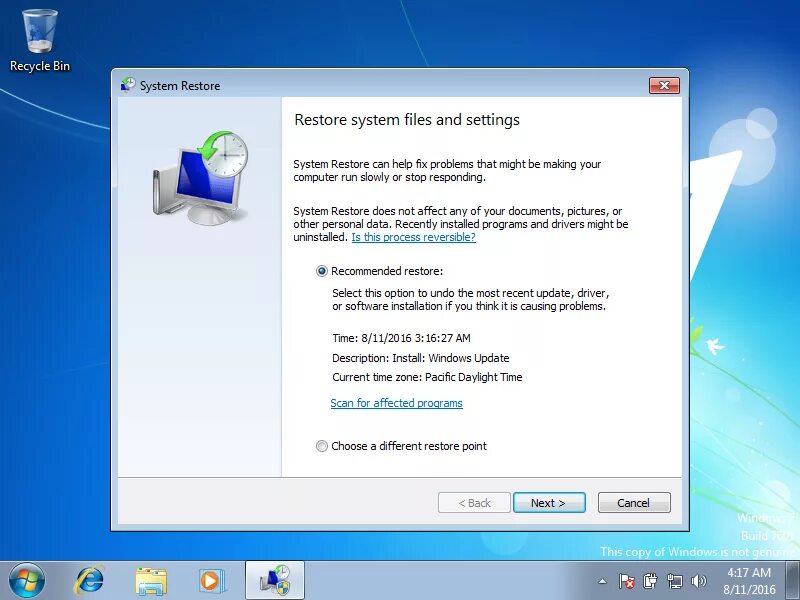Click 'Description: Install: Windows Update' text
Screen dimensions: 800x600
tap(420, 358)
